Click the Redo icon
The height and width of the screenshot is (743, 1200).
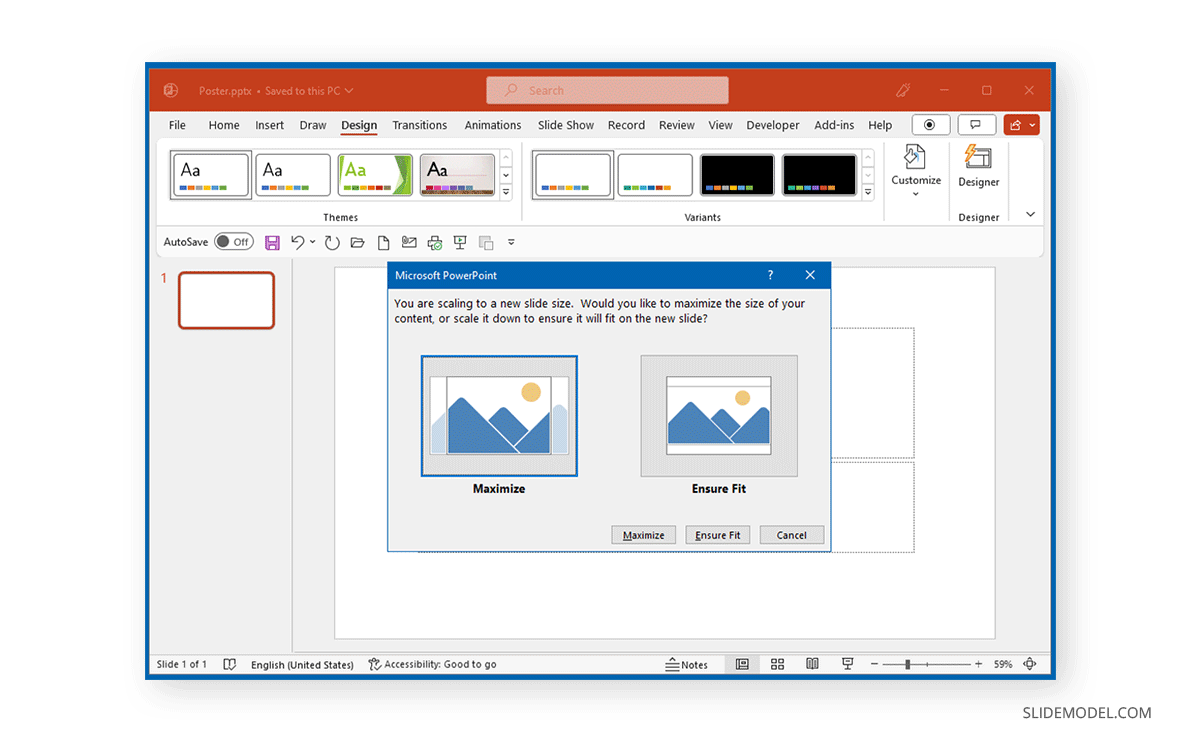click(x=332, y=242)
